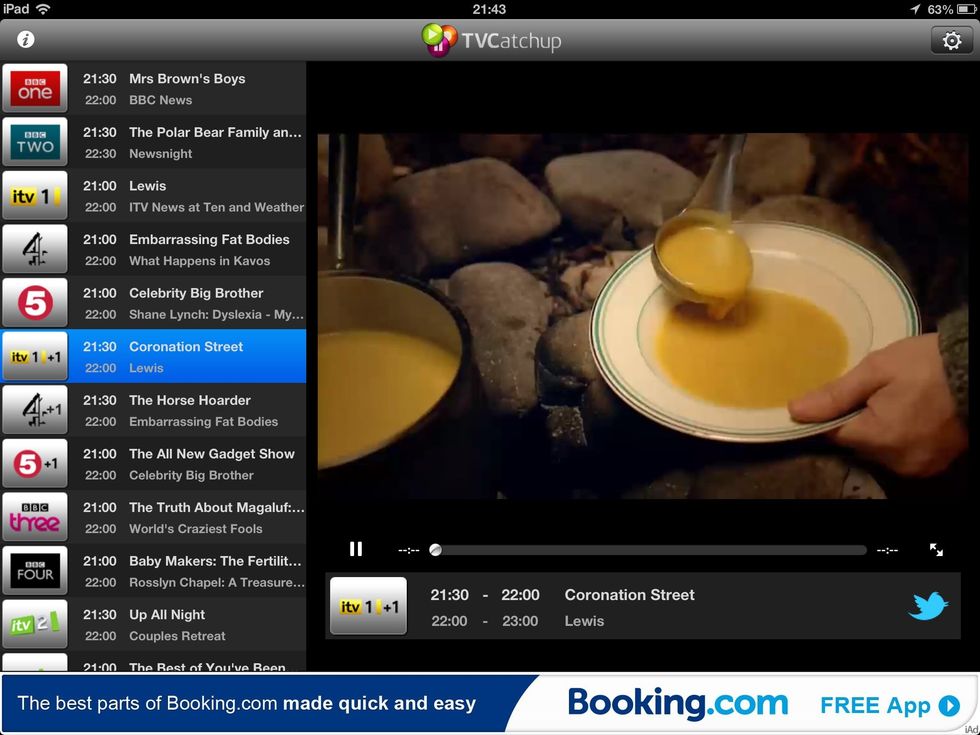Select the BBC Two channel logo

click(35, 142)
